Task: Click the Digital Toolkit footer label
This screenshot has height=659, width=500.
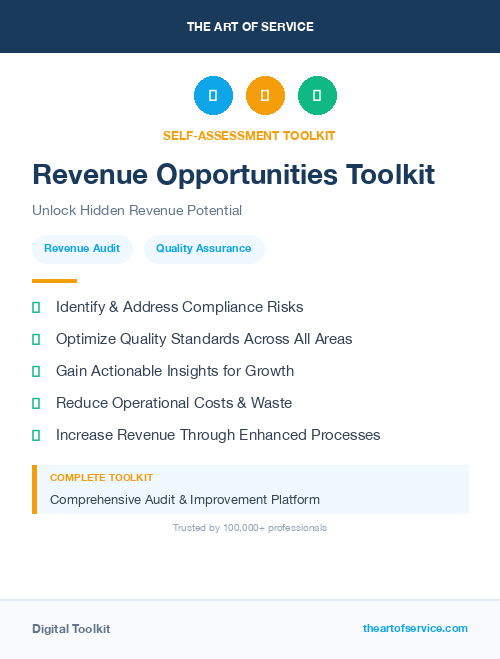Action: [x=71, y=629]
